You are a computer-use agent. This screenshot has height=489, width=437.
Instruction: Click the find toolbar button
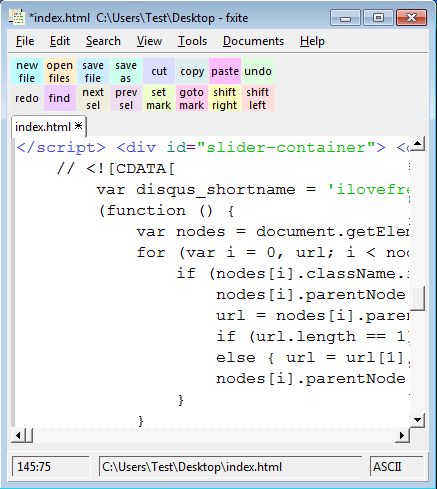tap(59, 98)
